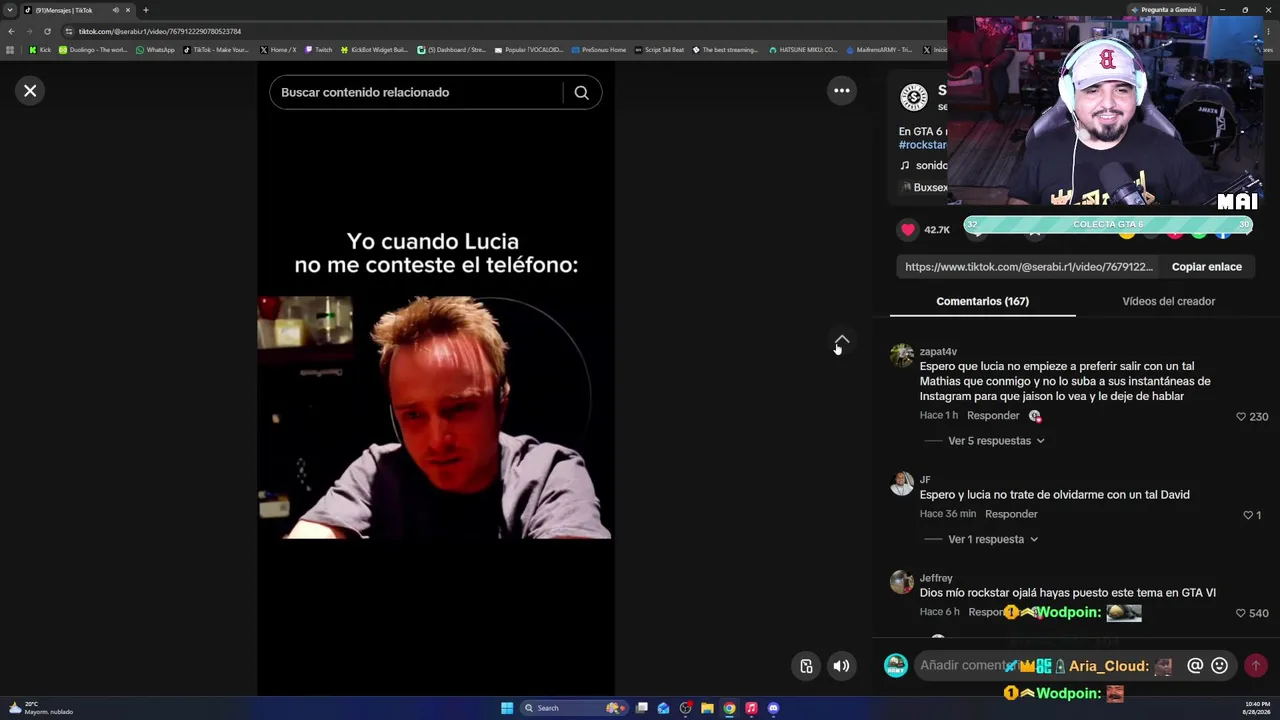
Task: Open the emoji picker in comment box
Action: coord(1219,666)
